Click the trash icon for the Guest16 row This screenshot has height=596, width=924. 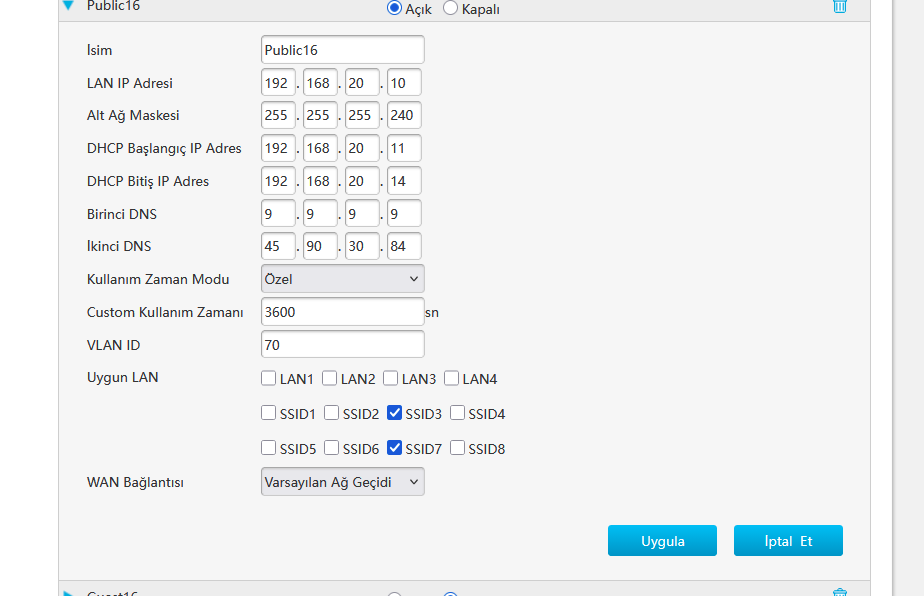[x=840, y=592]
